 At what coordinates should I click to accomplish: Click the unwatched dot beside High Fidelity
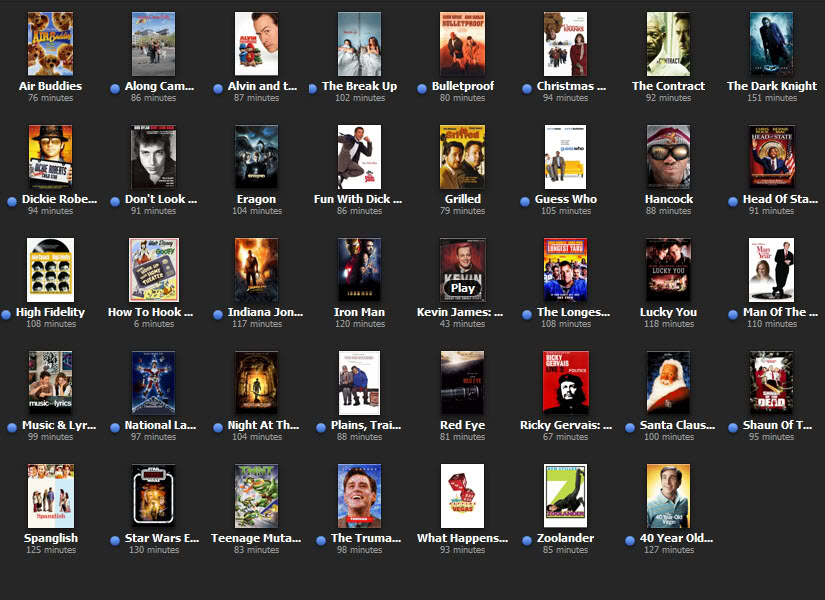[x=6, y=315]
